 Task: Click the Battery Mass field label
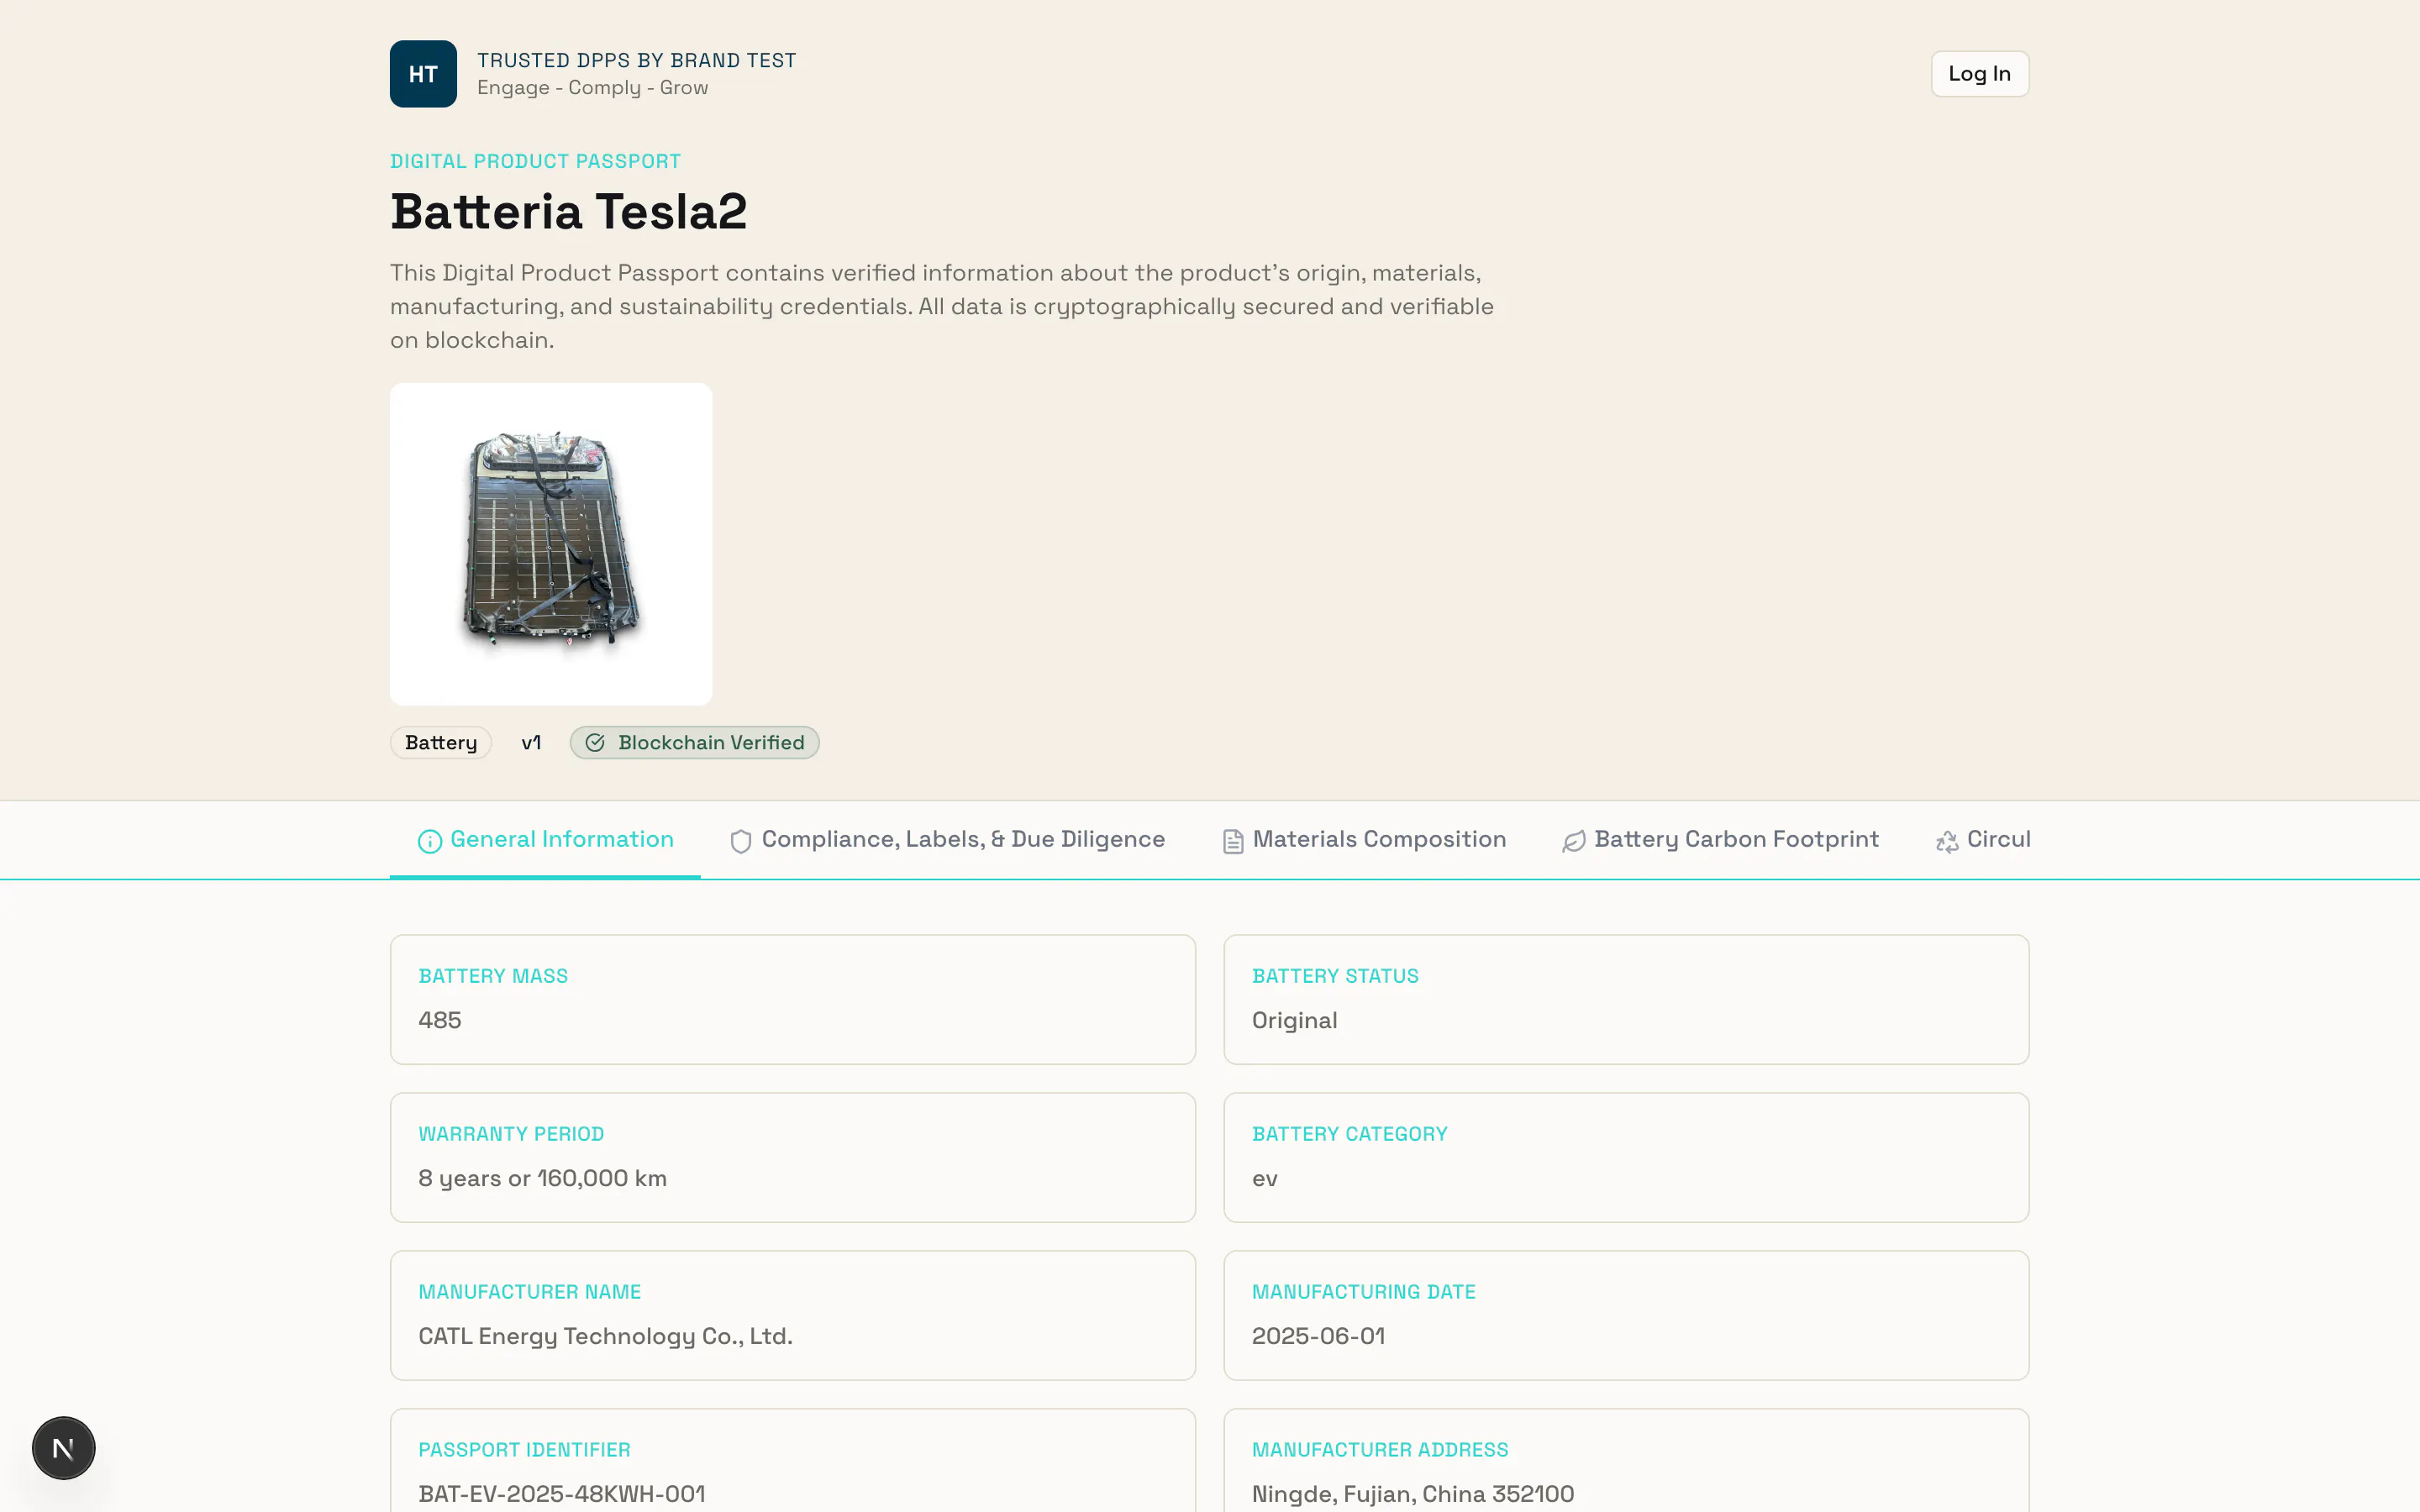click(493, 976)
